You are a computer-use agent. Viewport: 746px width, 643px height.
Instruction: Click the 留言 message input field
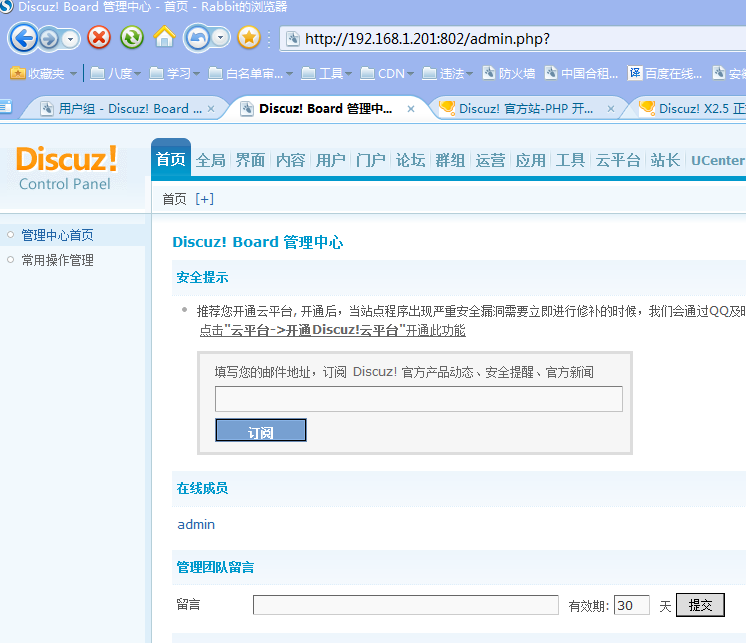(x=406, y=605)
